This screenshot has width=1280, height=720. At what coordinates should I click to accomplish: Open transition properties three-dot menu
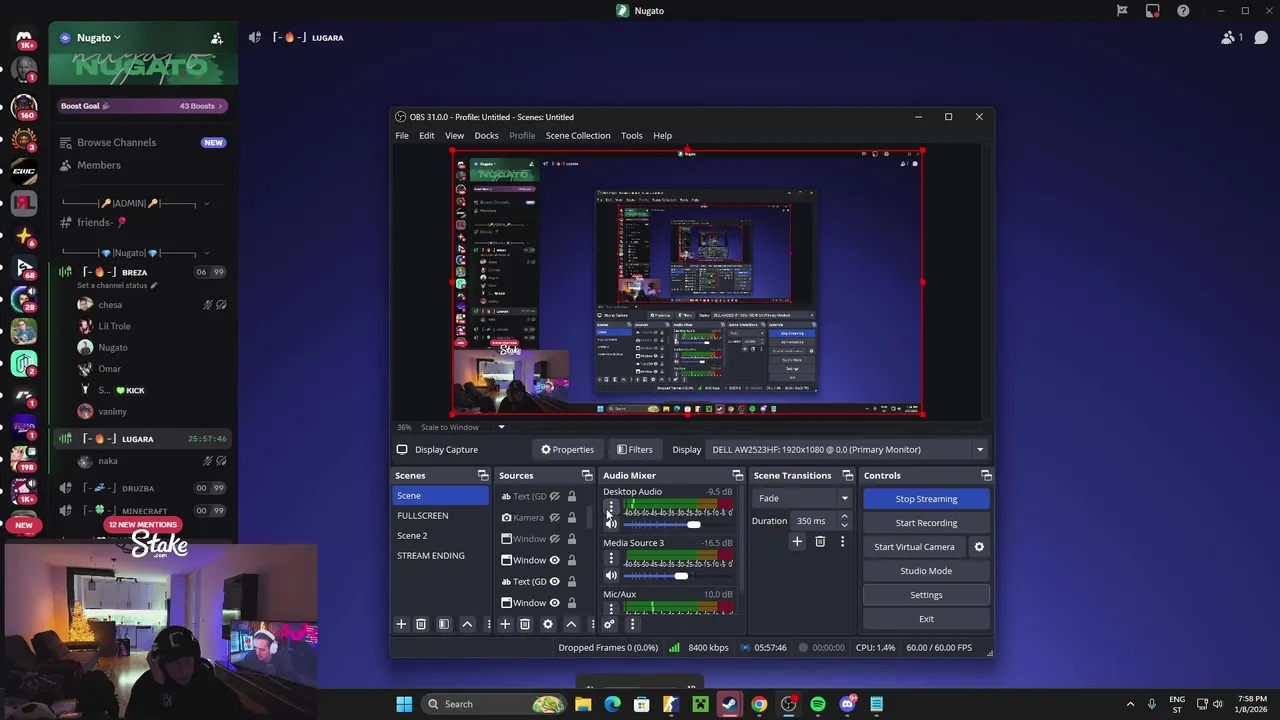(842, 541)
